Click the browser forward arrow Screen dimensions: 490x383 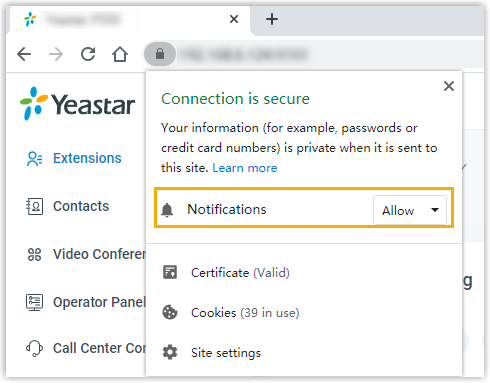click(x=56, y=54)
